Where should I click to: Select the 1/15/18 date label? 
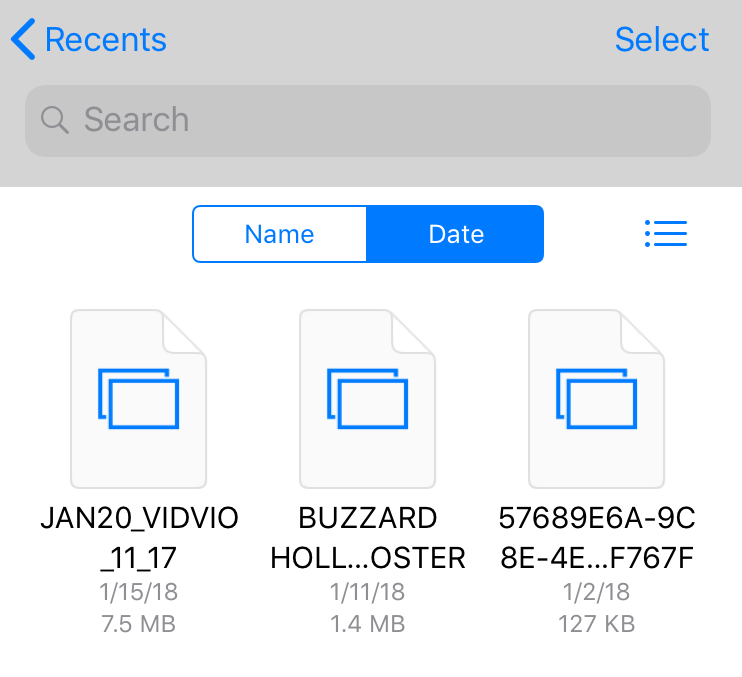point(139,592)
